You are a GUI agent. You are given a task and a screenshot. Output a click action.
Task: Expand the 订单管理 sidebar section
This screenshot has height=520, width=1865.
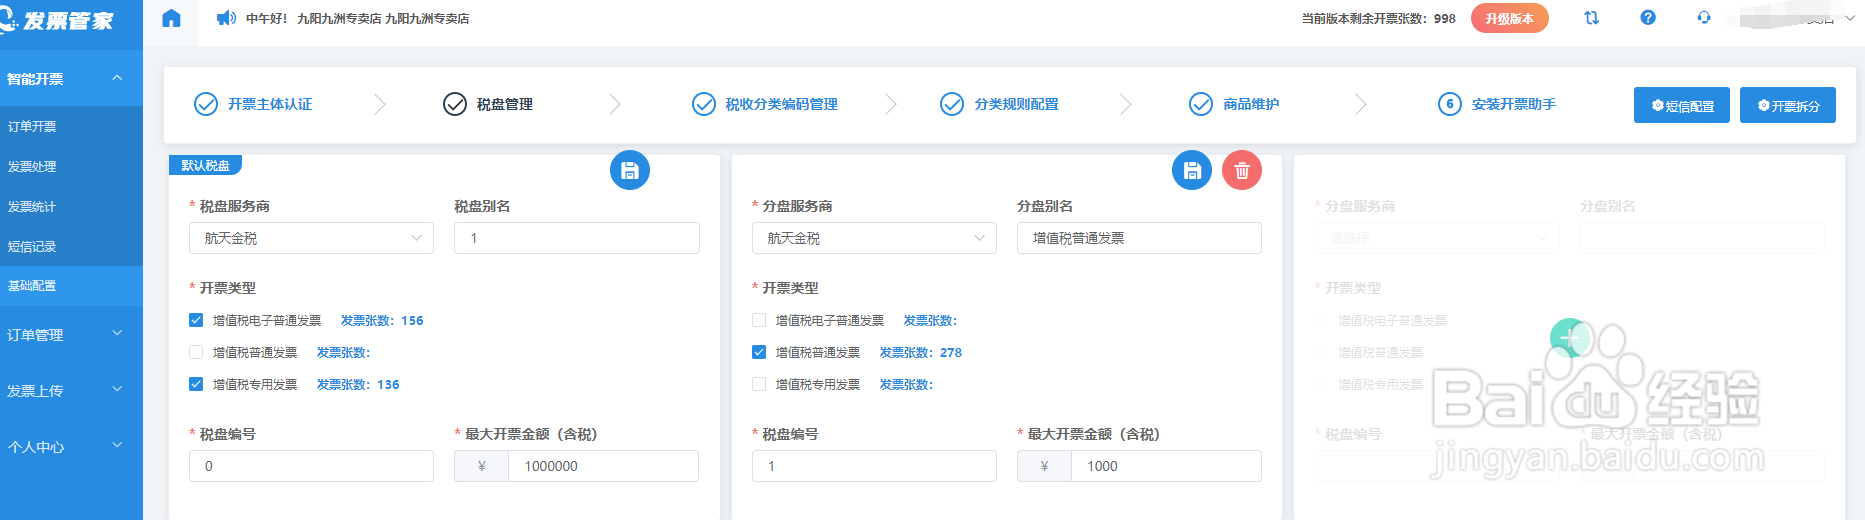[x=71, y=334]
